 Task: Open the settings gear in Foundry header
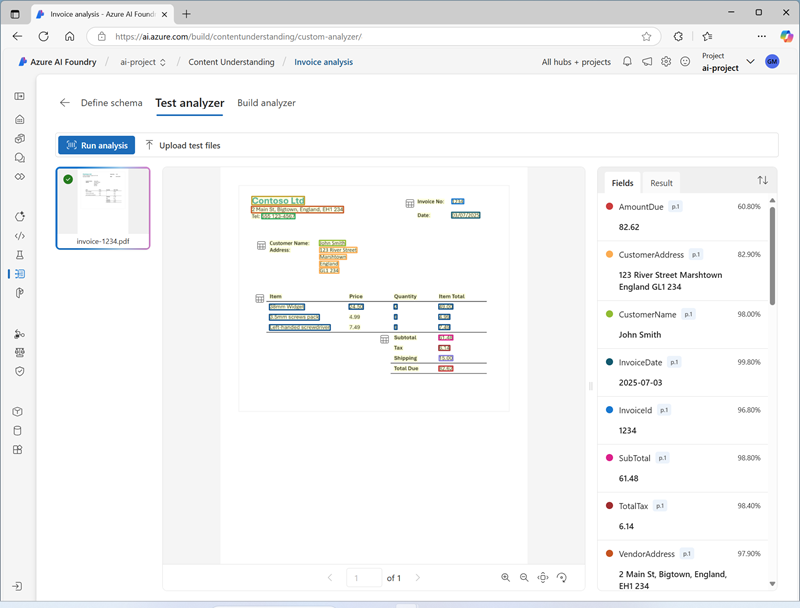666,62
